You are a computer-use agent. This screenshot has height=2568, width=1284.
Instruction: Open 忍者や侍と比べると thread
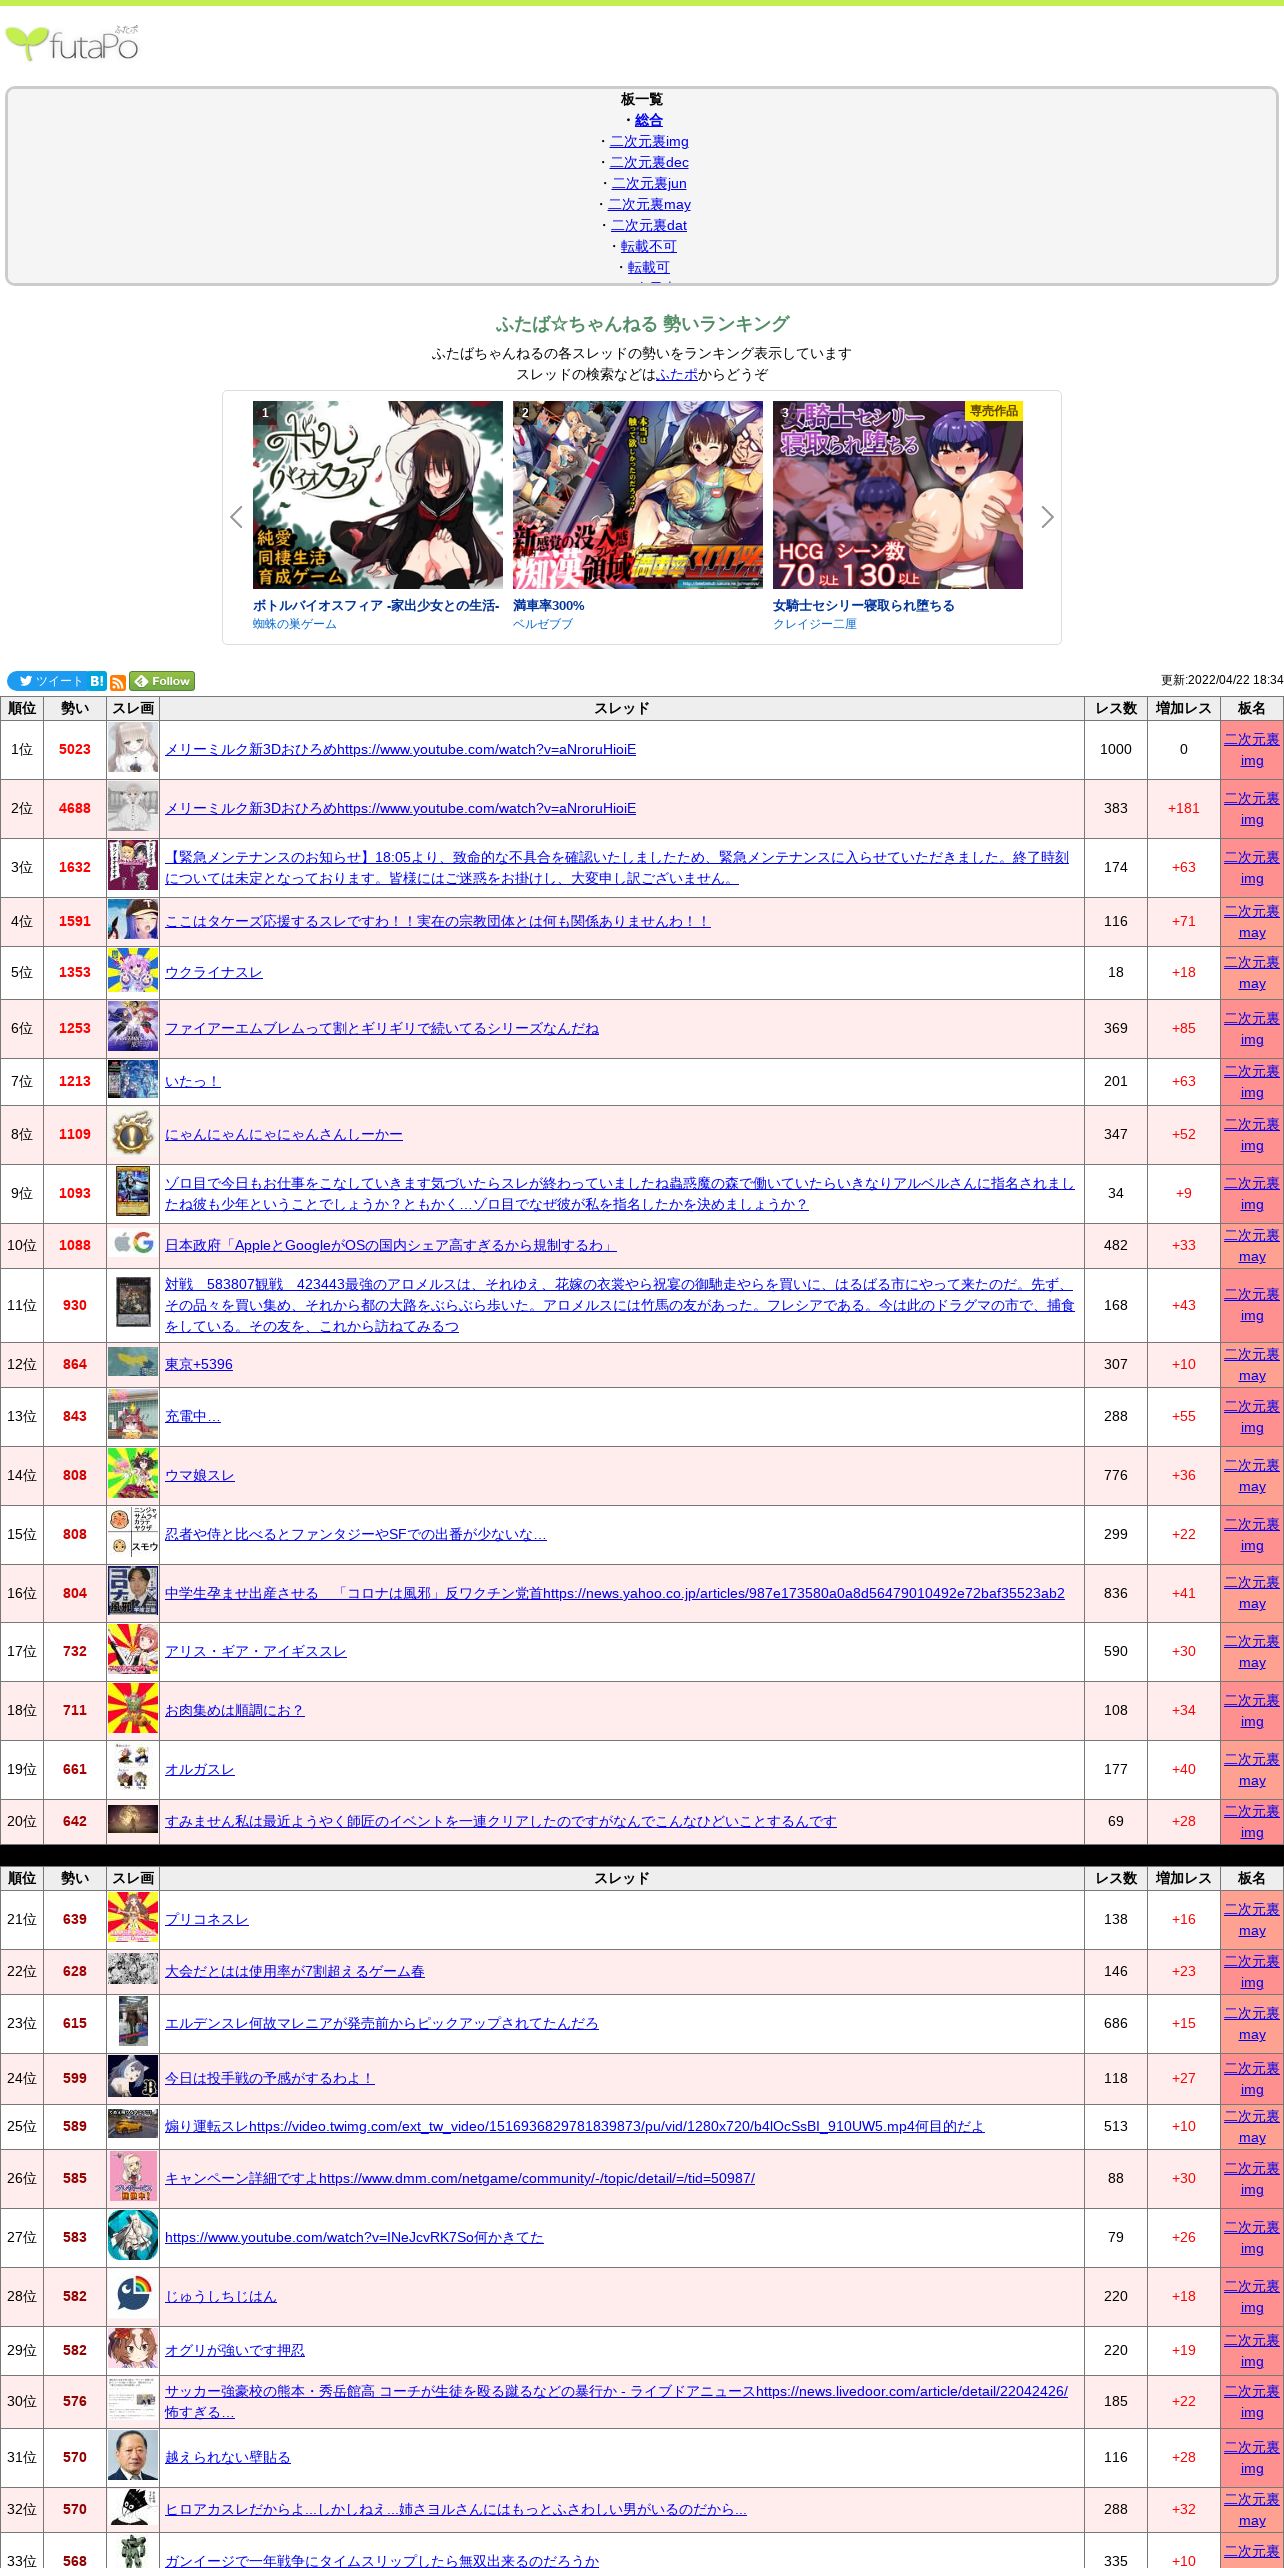356,1534
